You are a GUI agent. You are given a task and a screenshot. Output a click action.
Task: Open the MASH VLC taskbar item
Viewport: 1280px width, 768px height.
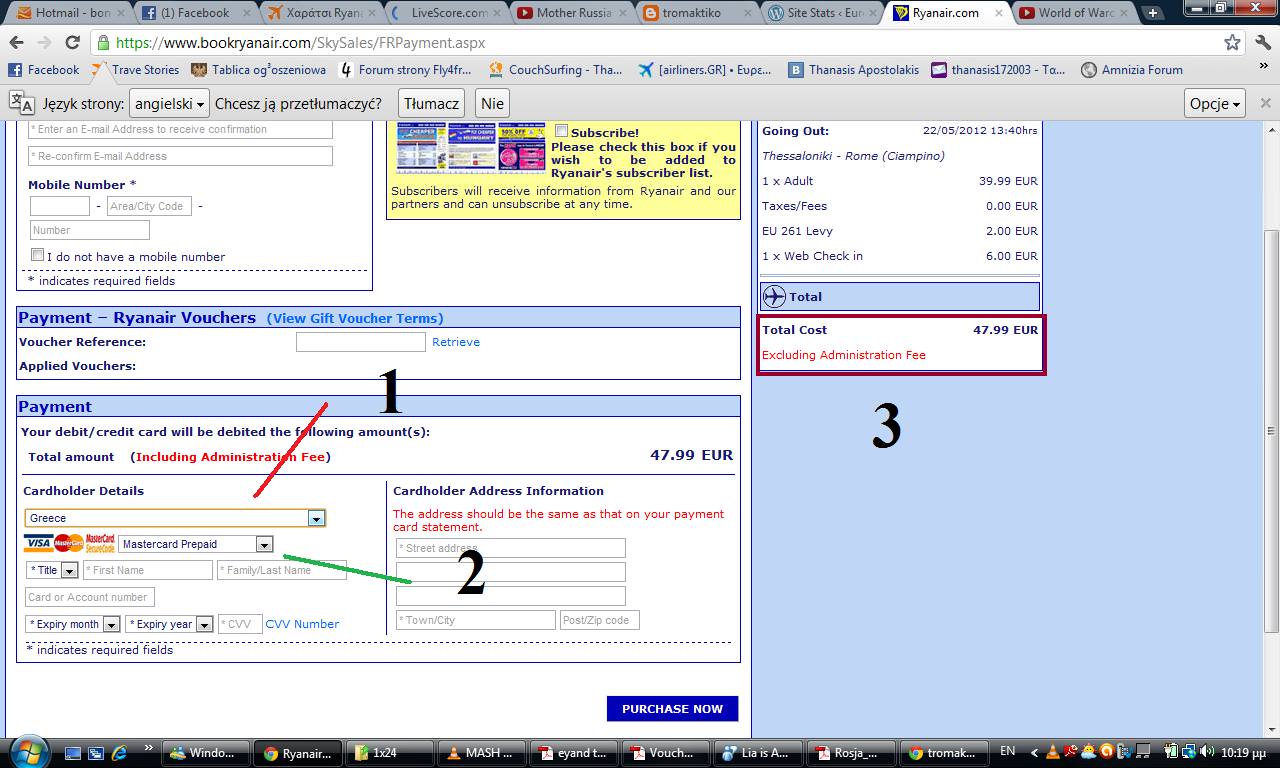(484, 753)
